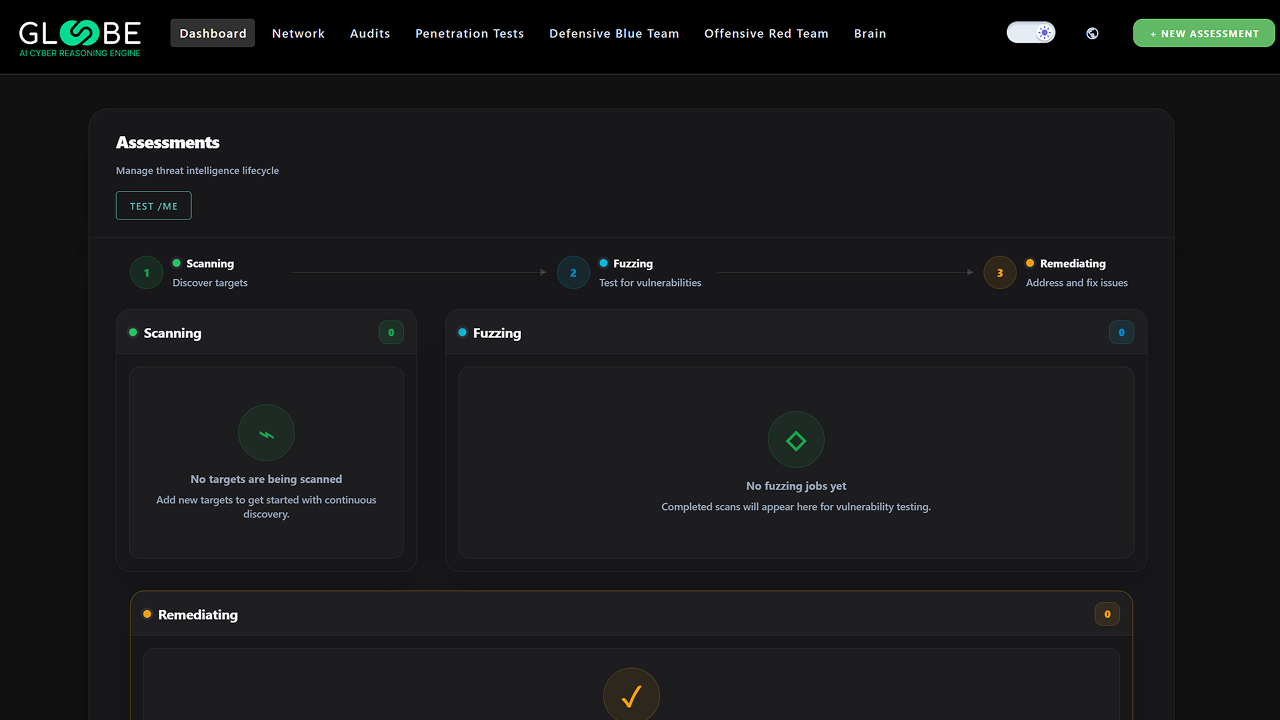Image resolution: width=1280 pixels, height=720 pixels.
Task: Click step 2 circle for Fuzzing
Action: pos(573,273)
